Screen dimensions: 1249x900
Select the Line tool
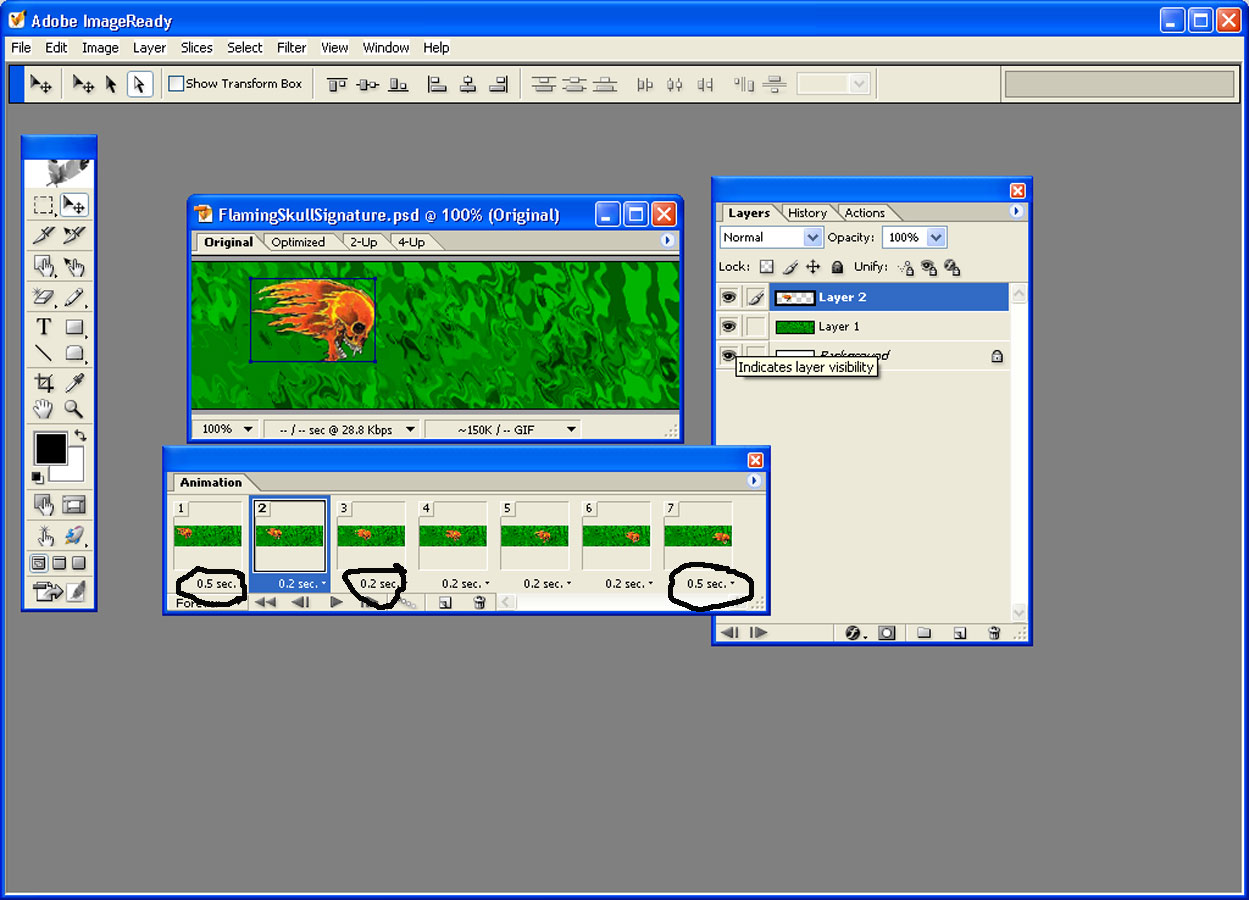coord(44,352)
